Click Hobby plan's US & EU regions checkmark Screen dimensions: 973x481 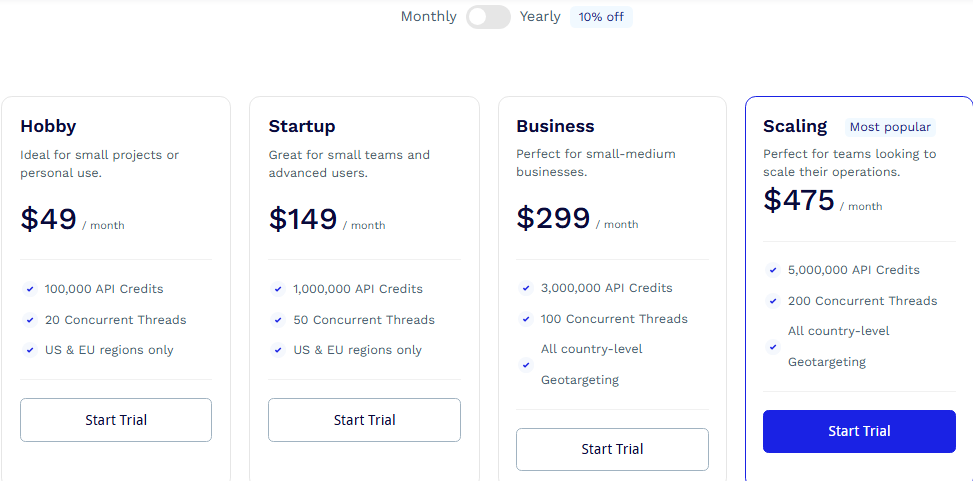coord(30,350)
